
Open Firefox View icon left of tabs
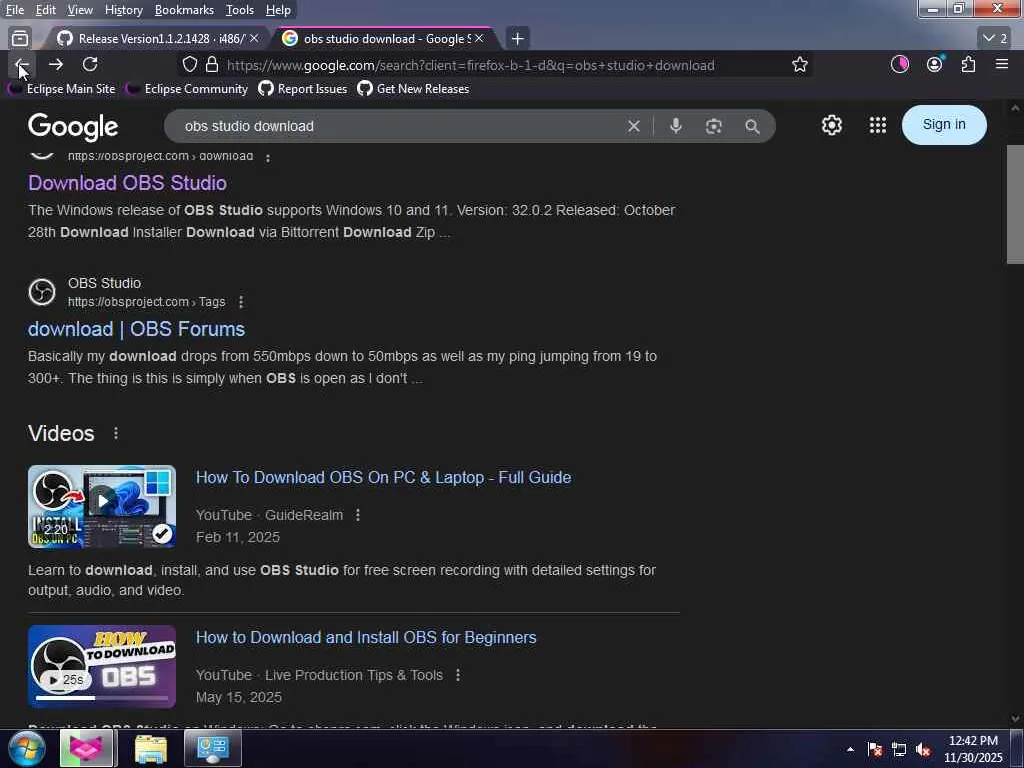pos(20,39)
